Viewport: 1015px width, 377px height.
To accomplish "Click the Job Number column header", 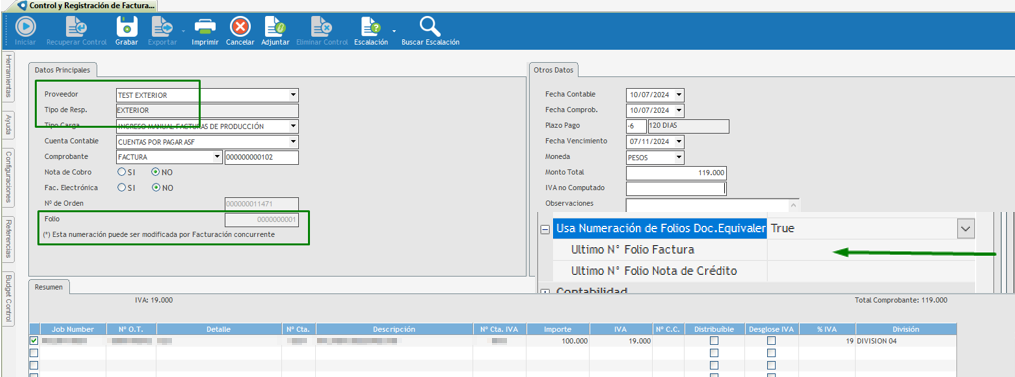I will pos(73,329).
